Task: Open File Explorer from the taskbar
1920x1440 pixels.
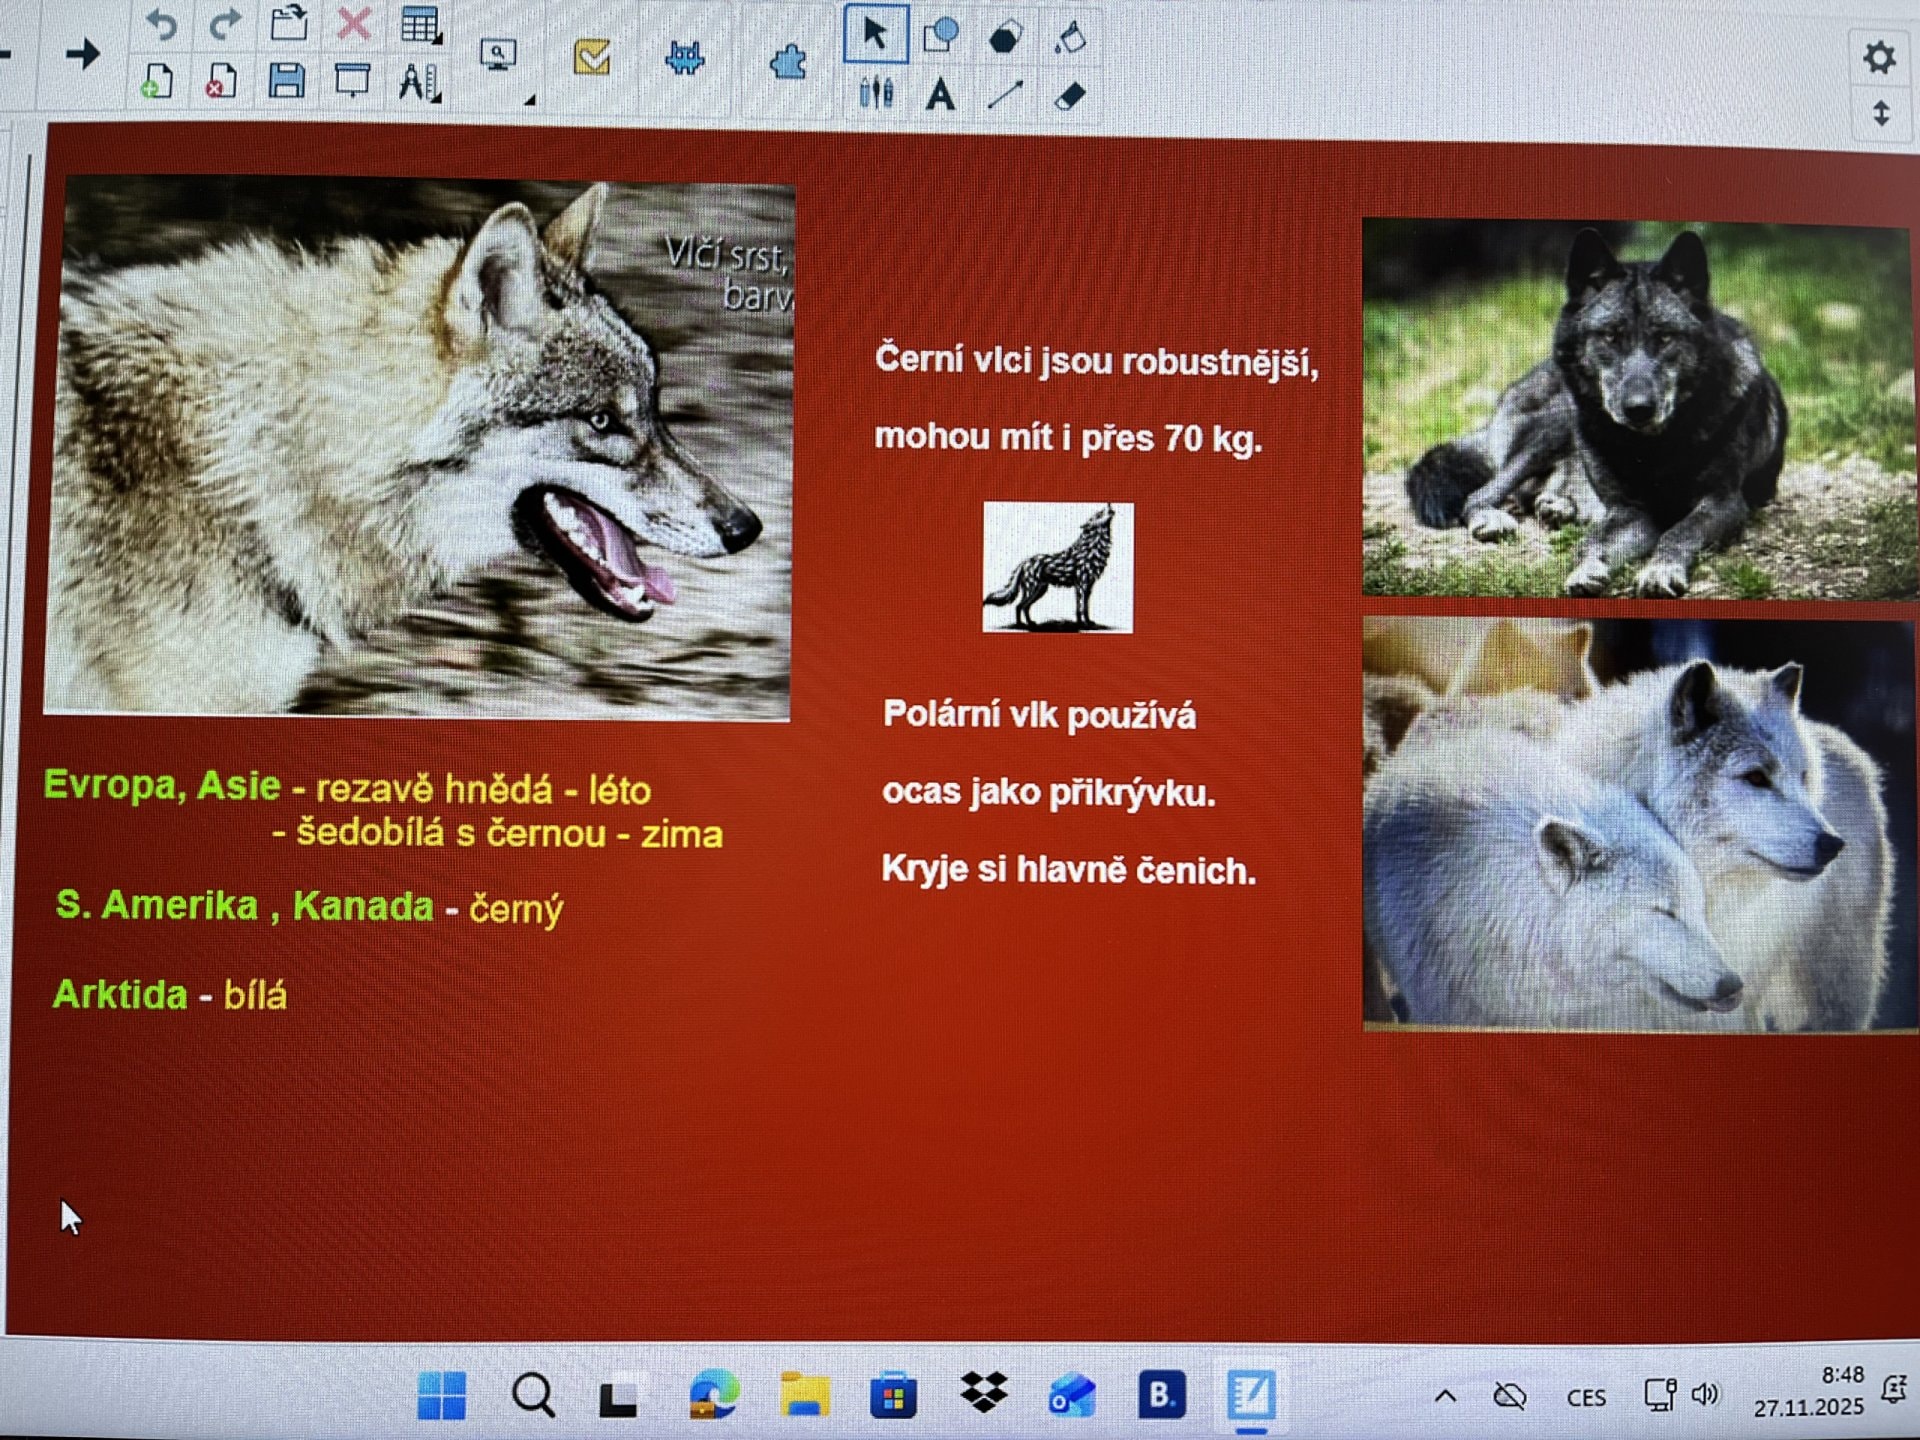Action: [x=805, y=1395]
